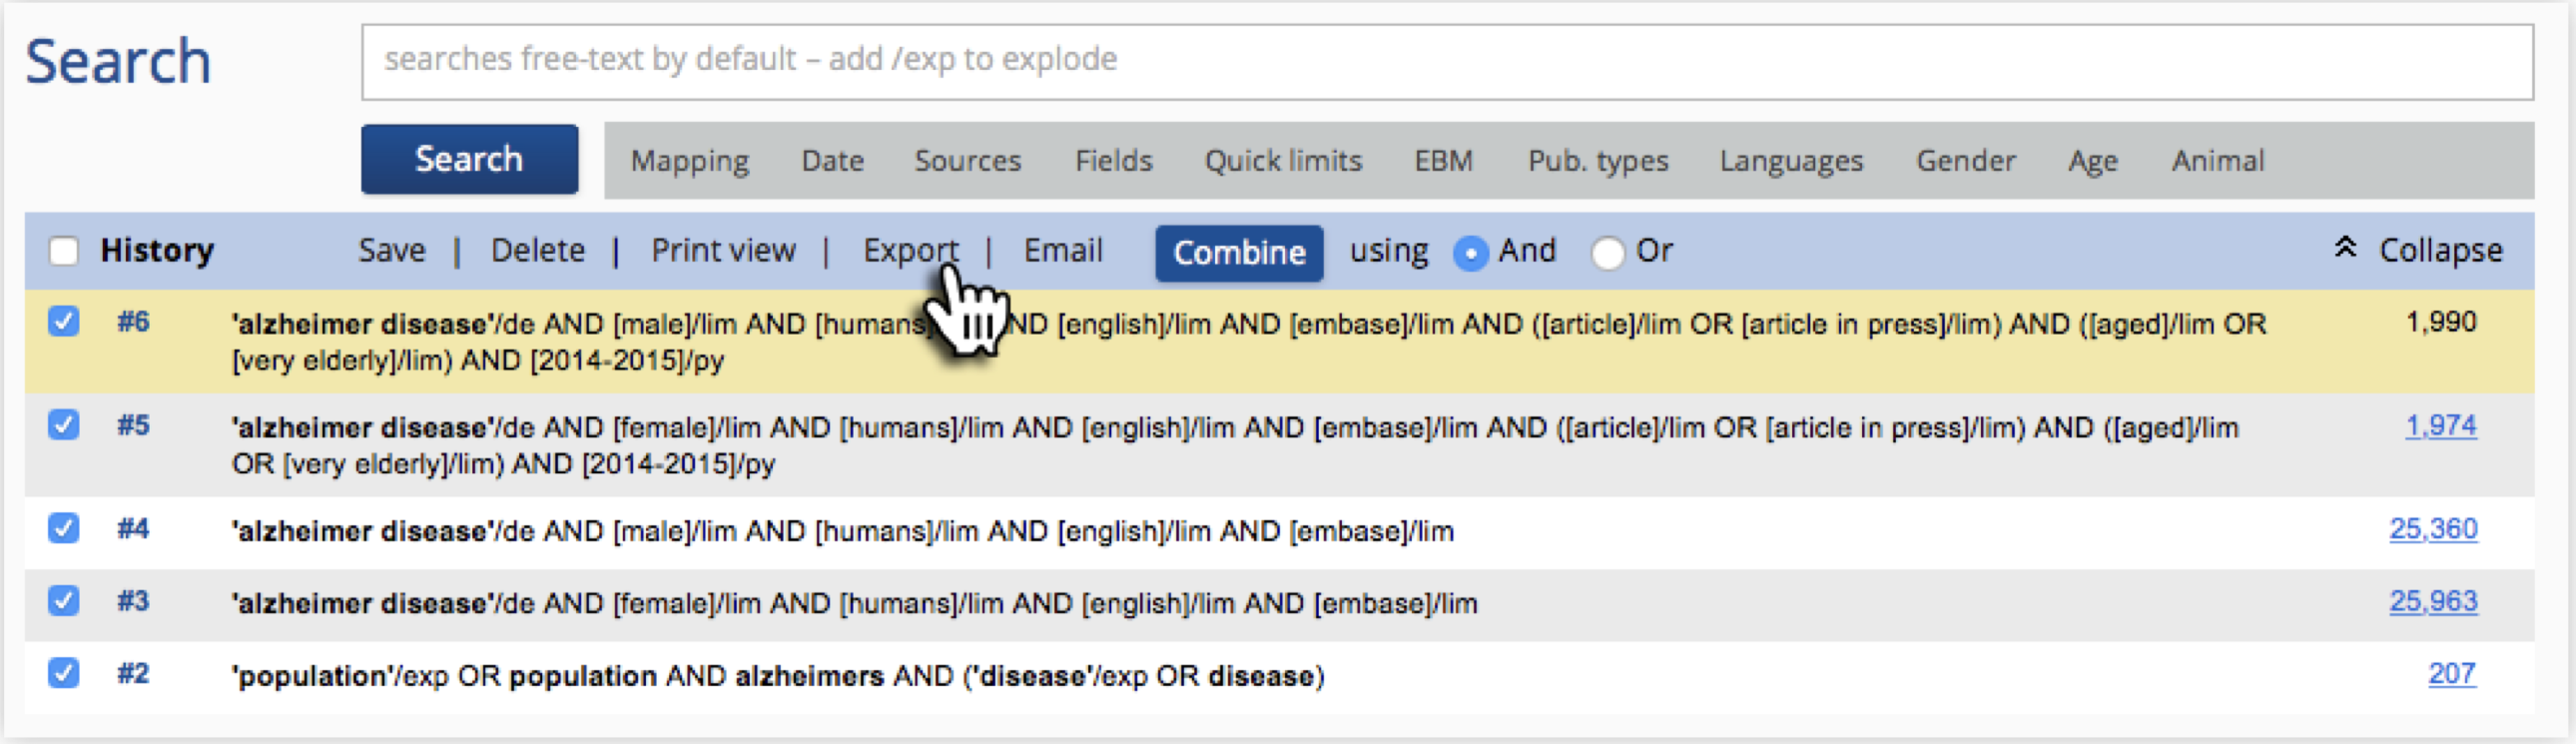
Task: Click Print view in the history toolbar
Action: click(723, 250)
